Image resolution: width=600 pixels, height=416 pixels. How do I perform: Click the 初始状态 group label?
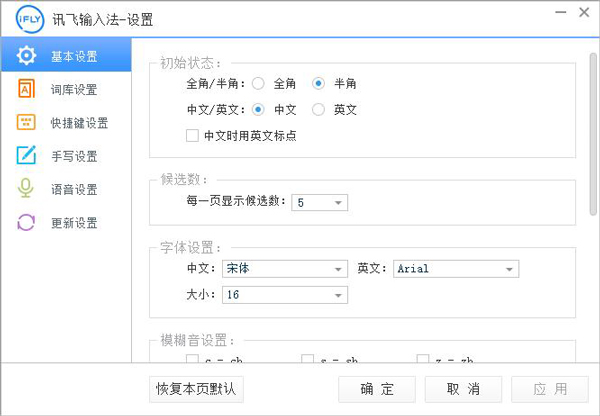click(190, 63)
